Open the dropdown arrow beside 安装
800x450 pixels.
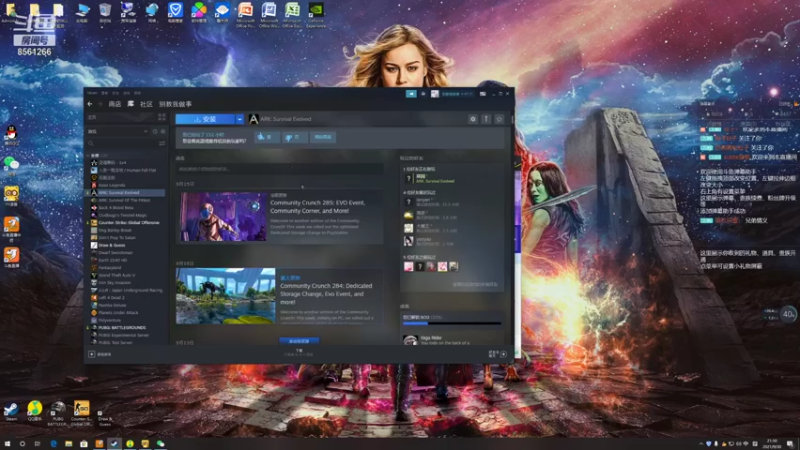click(240, 119)
